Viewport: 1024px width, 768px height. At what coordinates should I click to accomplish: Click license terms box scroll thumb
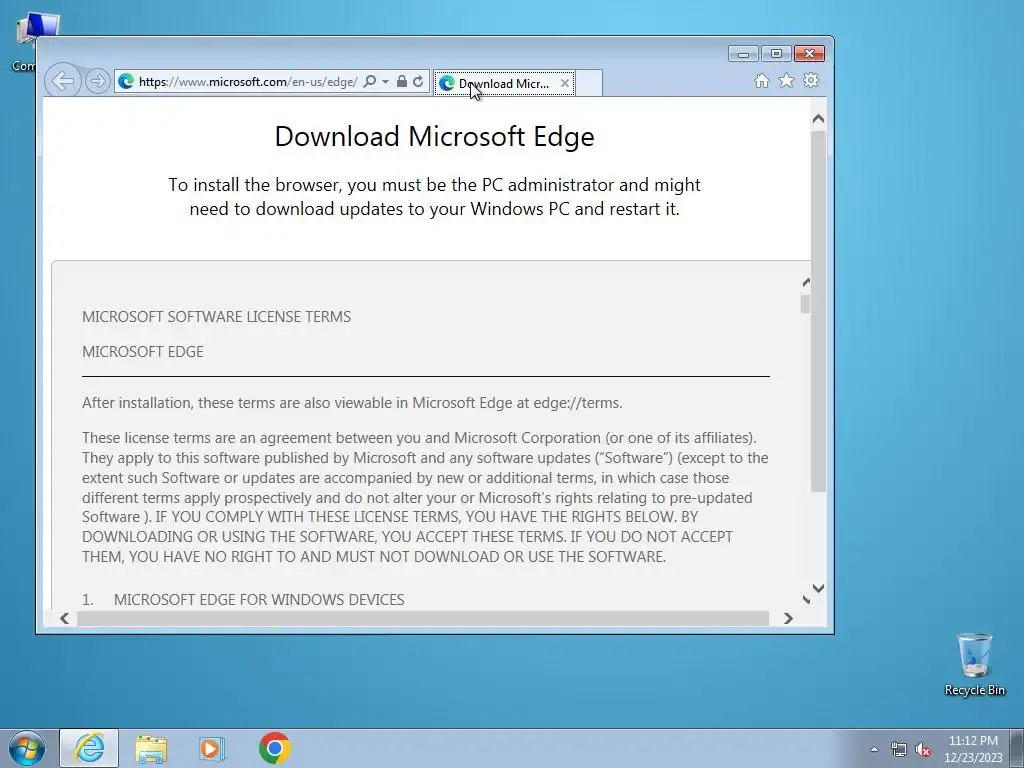point(805,304)
